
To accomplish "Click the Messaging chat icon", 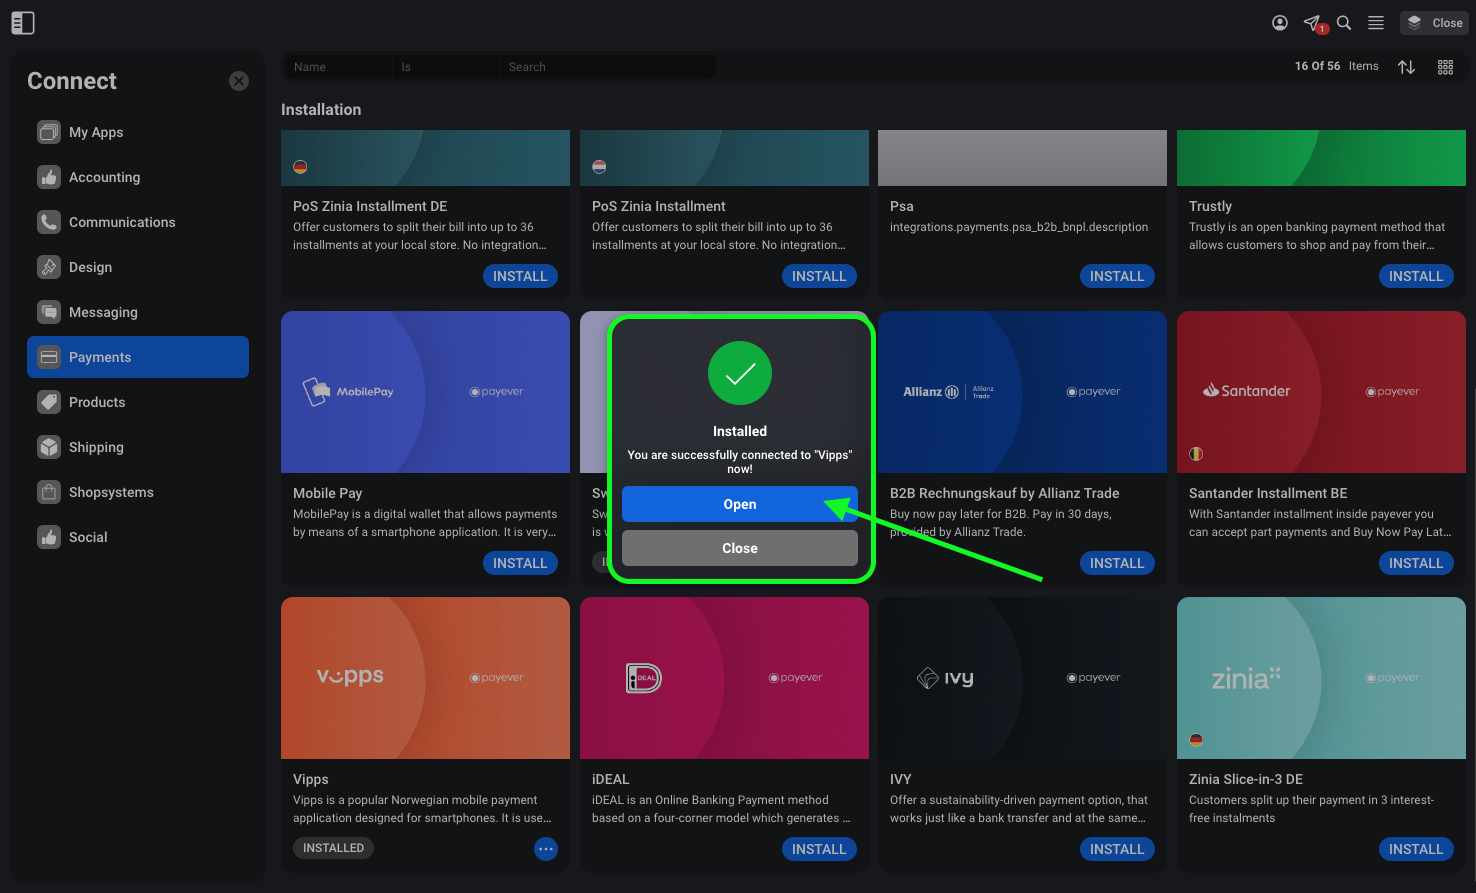I will [49, 312].
